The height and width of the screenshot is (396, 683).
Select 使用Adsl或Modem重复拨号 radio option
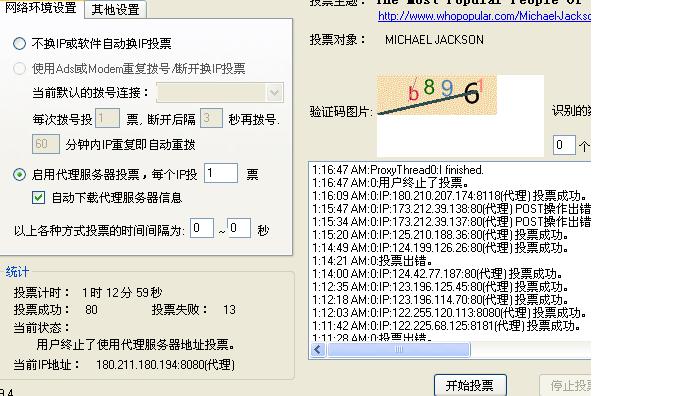[x=20, y=69]
